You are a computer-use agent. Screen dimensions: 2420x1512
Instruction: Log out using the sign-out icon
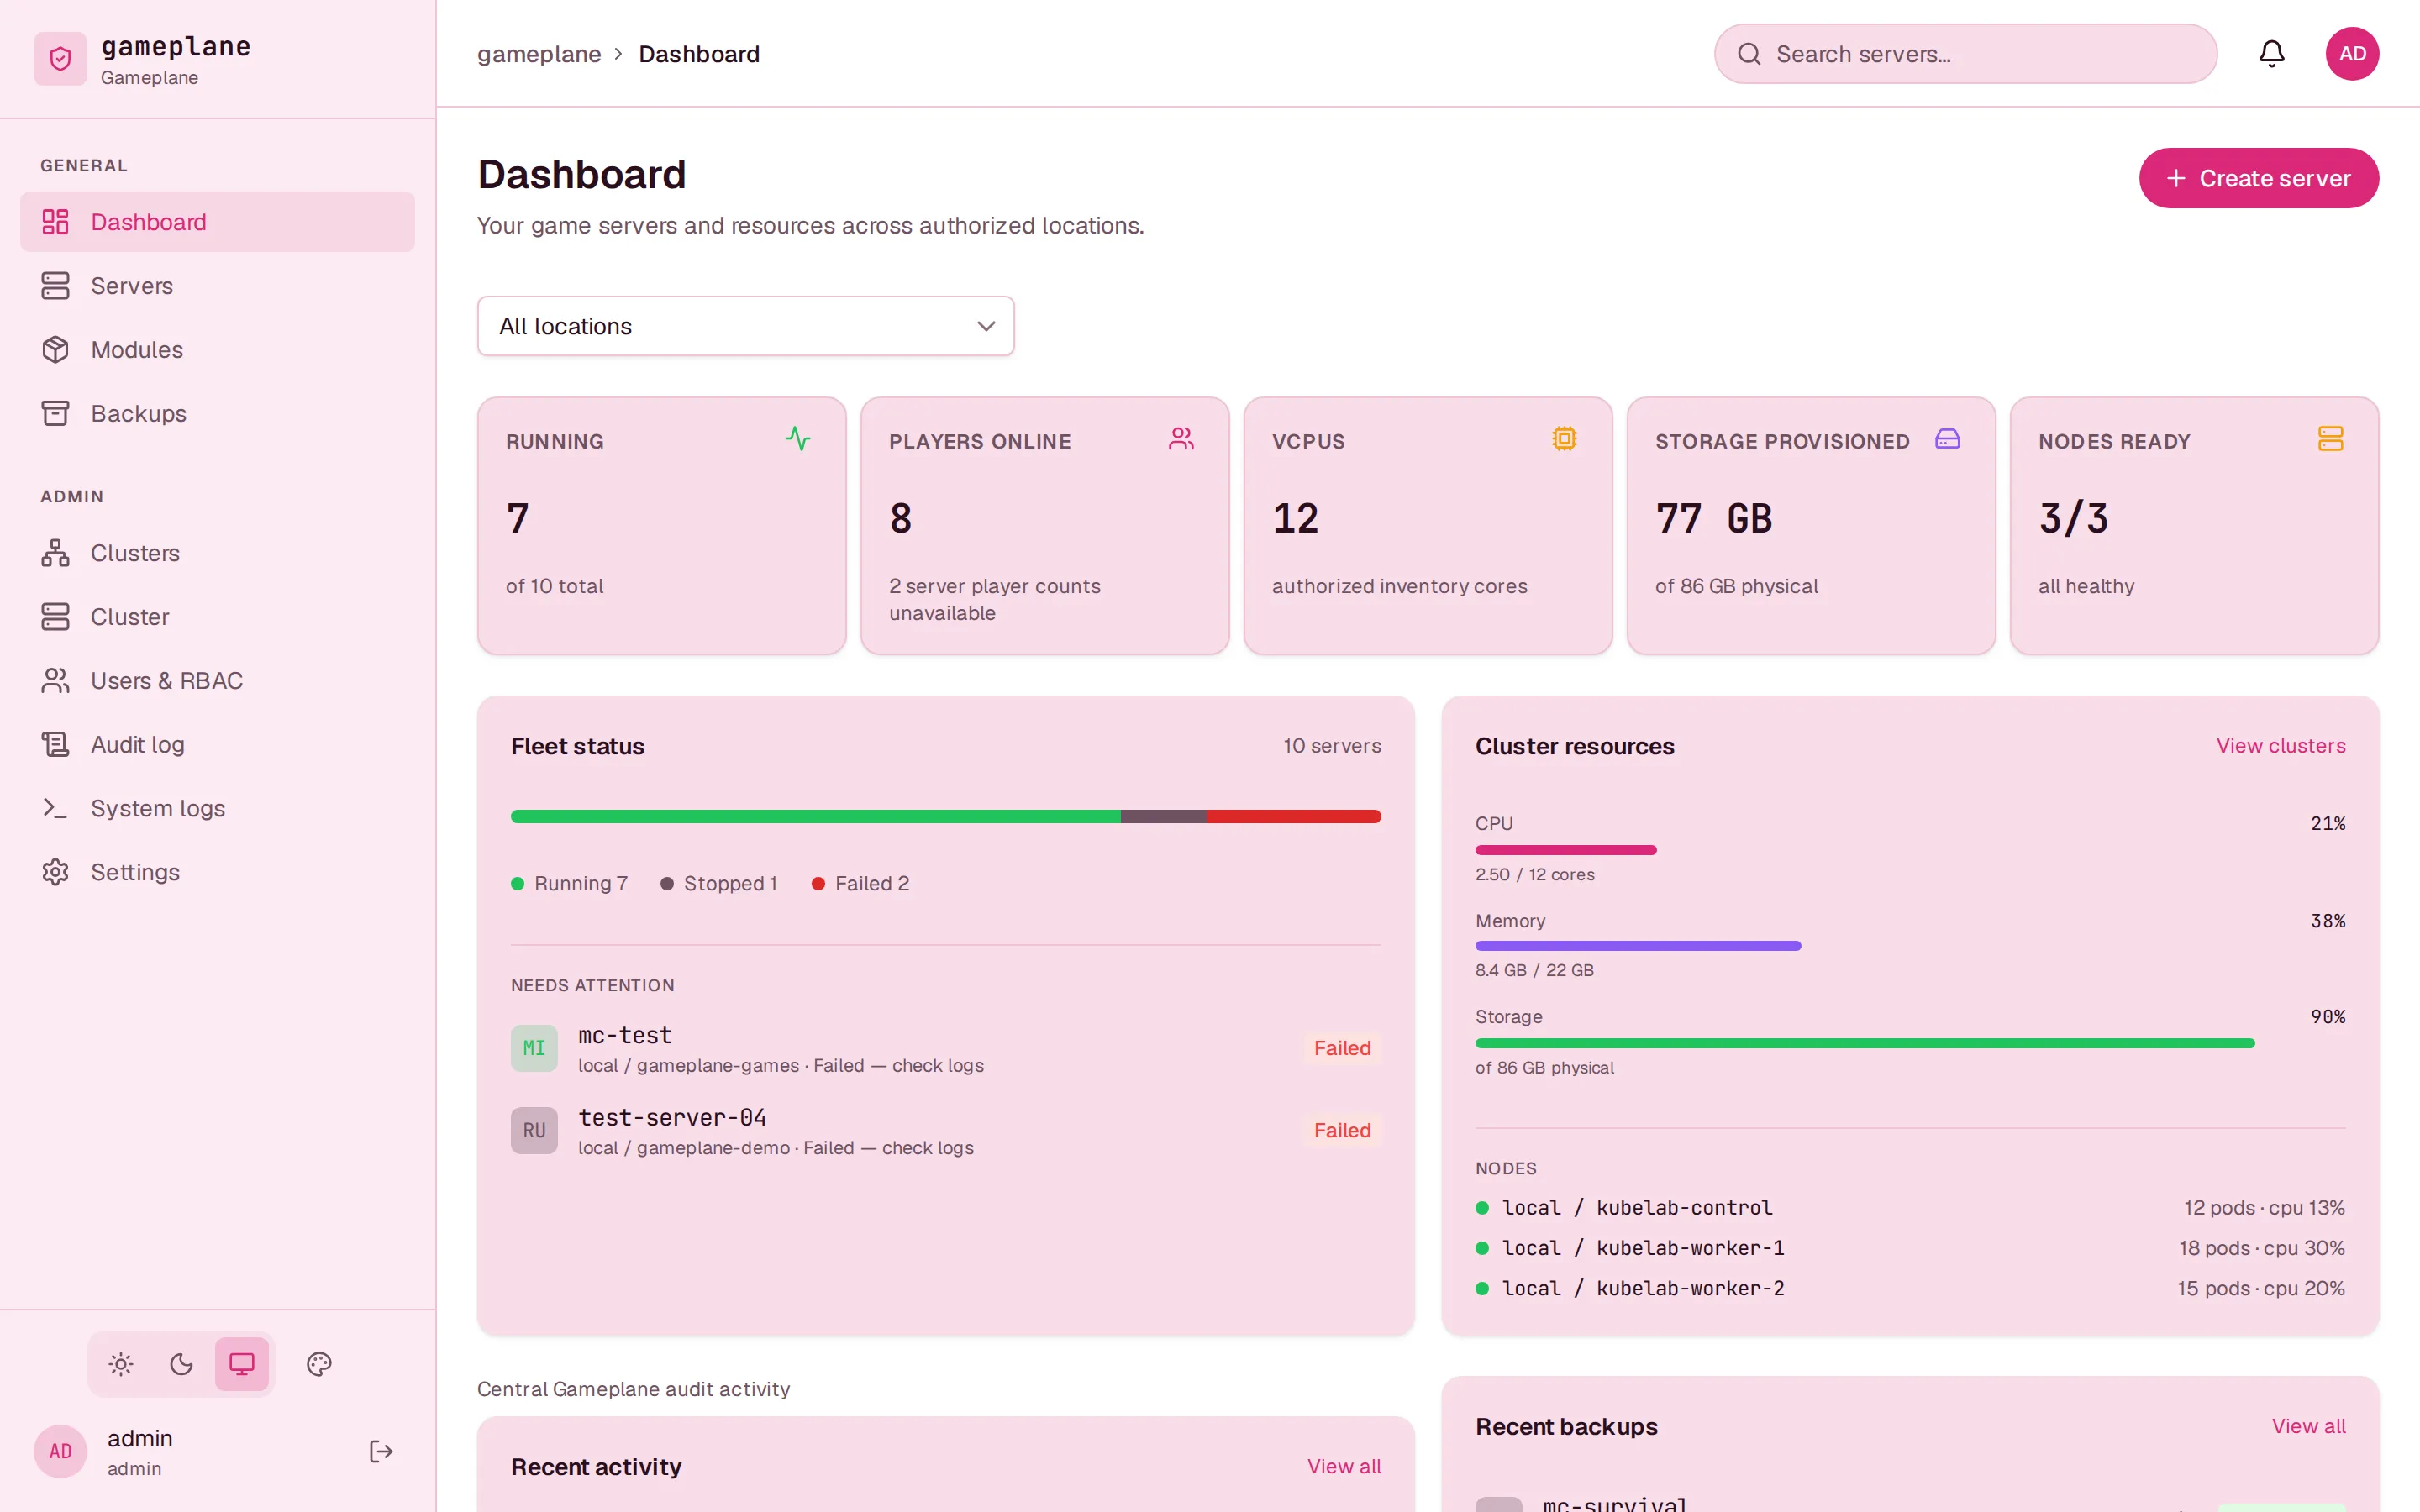click(x=381, y=1451)
